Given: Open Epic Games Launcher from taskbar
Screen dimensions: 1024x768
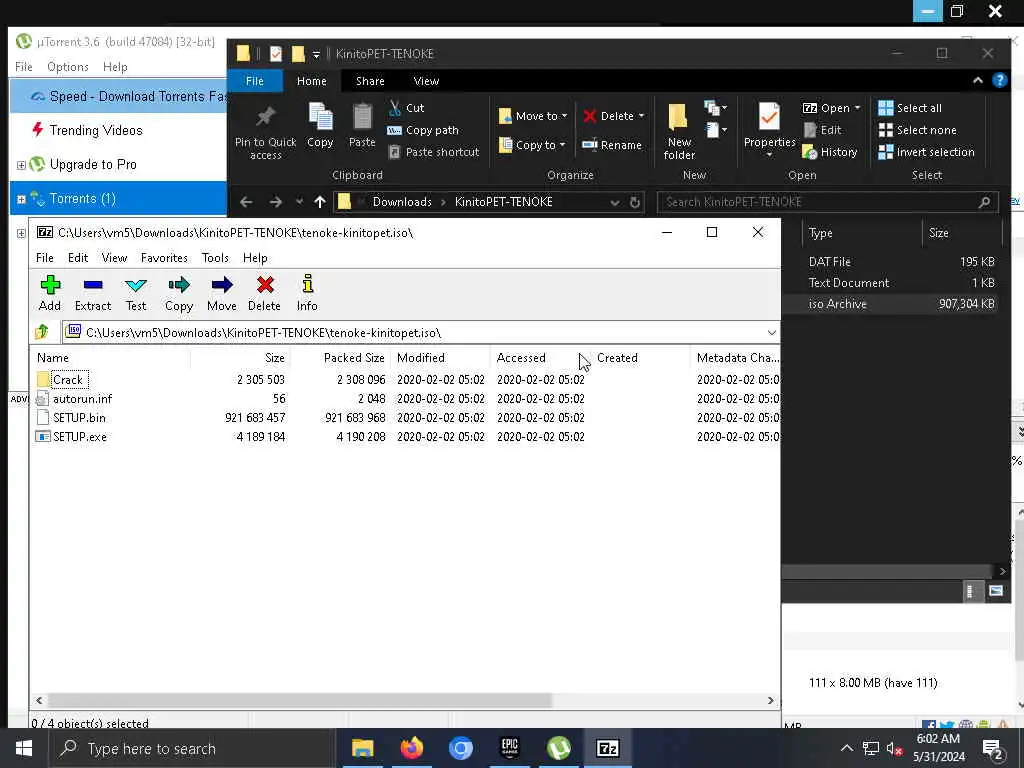Looking at the screenshot, I should (509, 748).
